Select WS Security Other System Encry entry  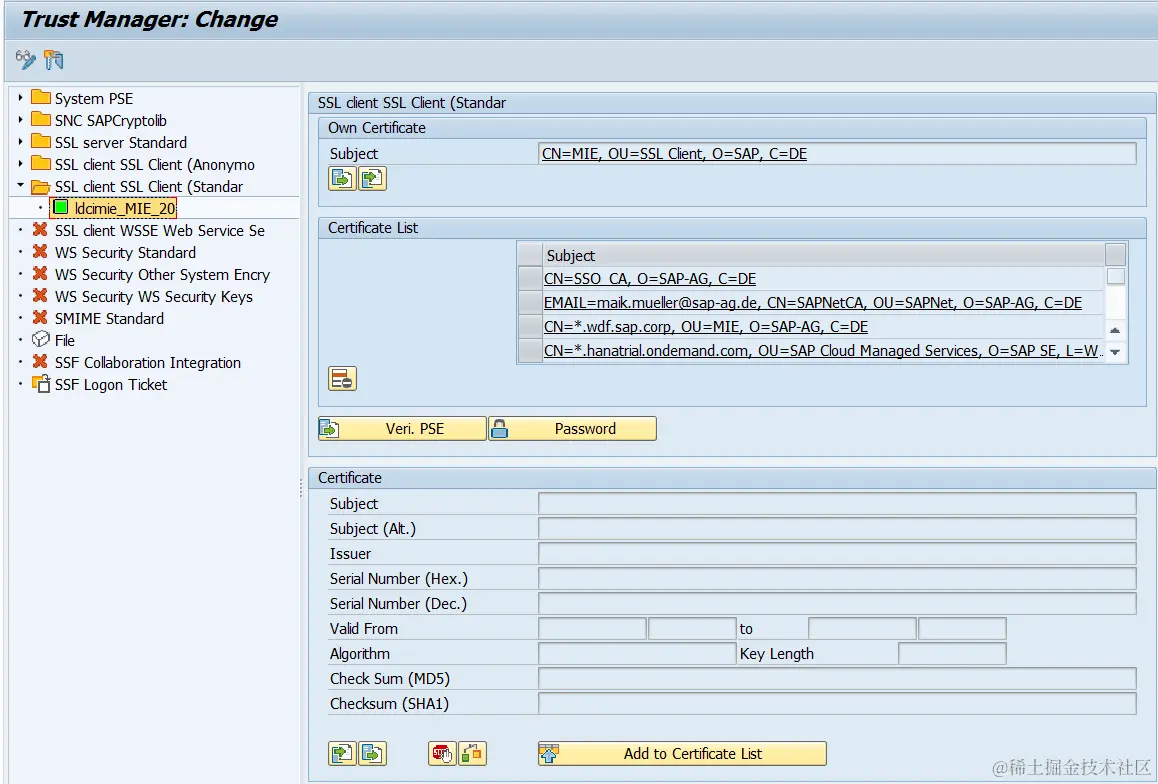(162, 275)
